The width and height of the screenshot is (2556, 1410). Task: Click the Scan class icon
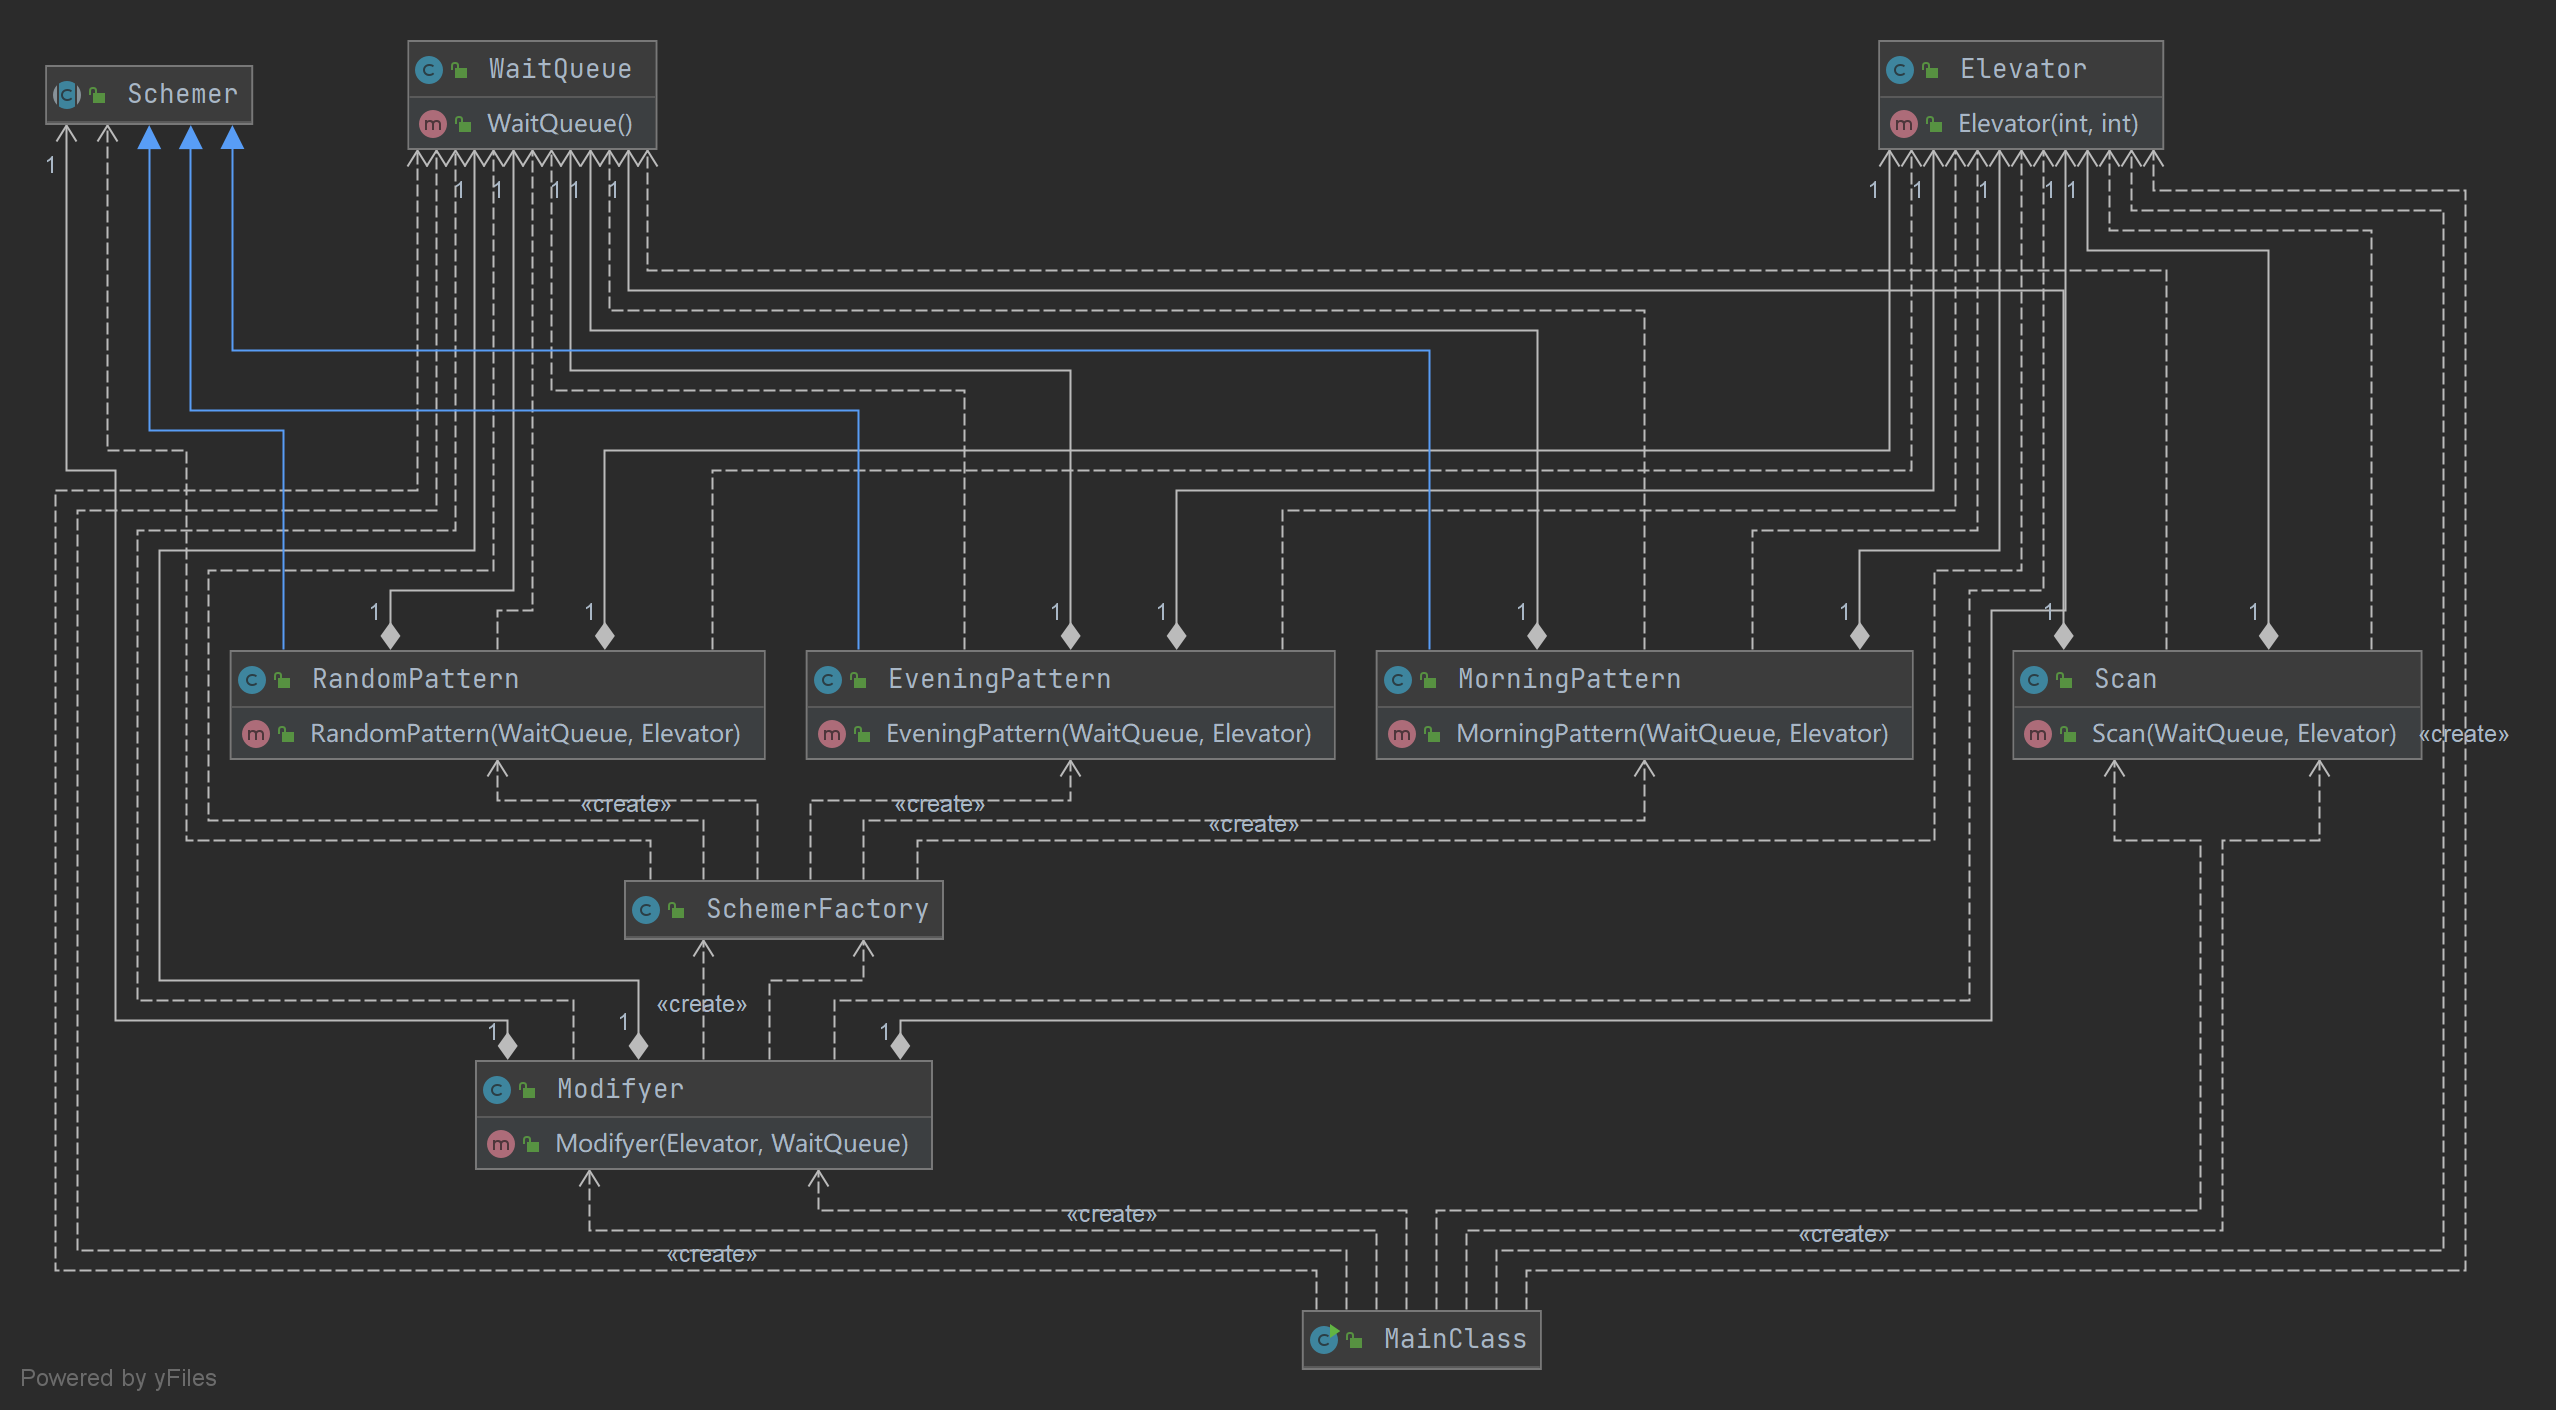coord(2034,680)
